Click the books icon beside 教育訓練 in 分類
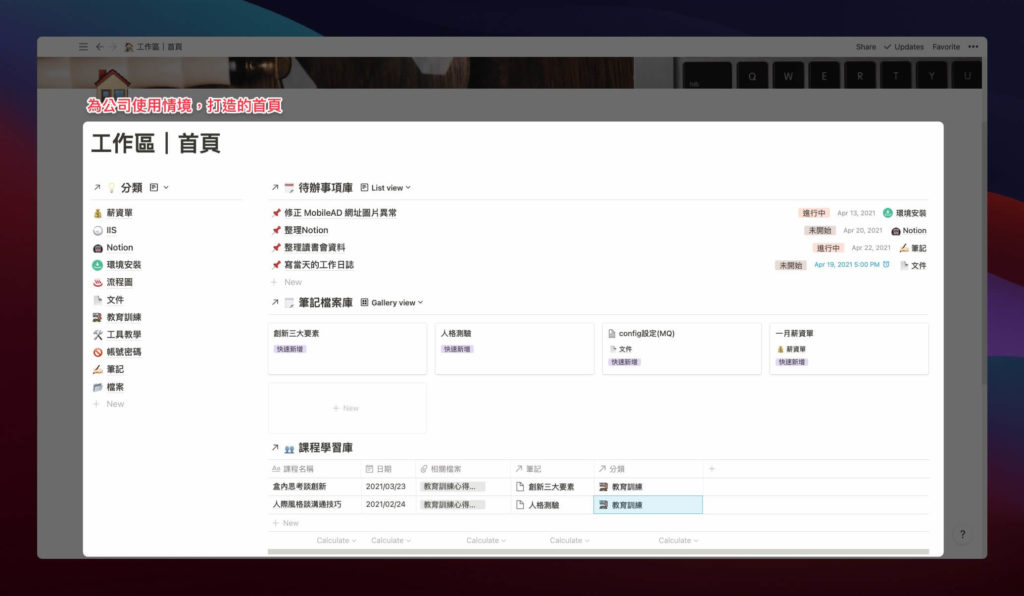Image resolution: width=1024 pixels, height=596 pixels. [97, 317]
